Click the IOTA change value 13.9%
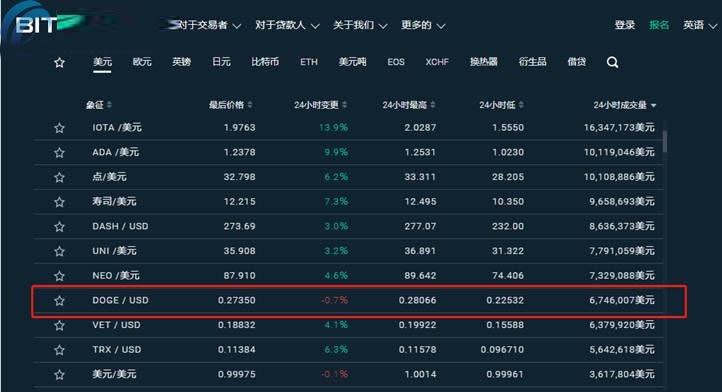 coord(333,128)
